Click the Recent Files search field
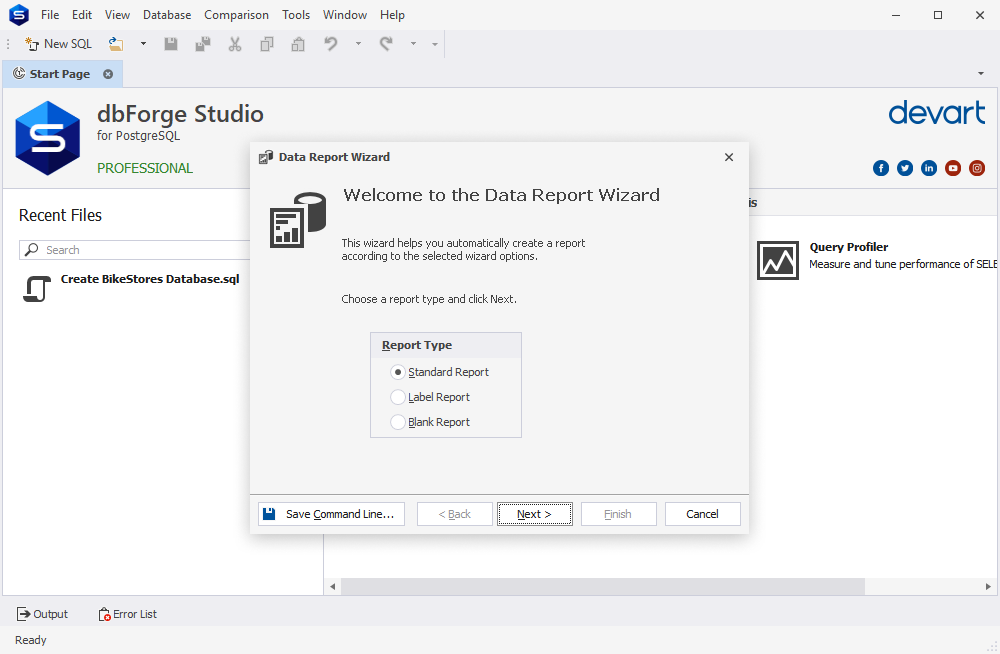 [135, 250]
